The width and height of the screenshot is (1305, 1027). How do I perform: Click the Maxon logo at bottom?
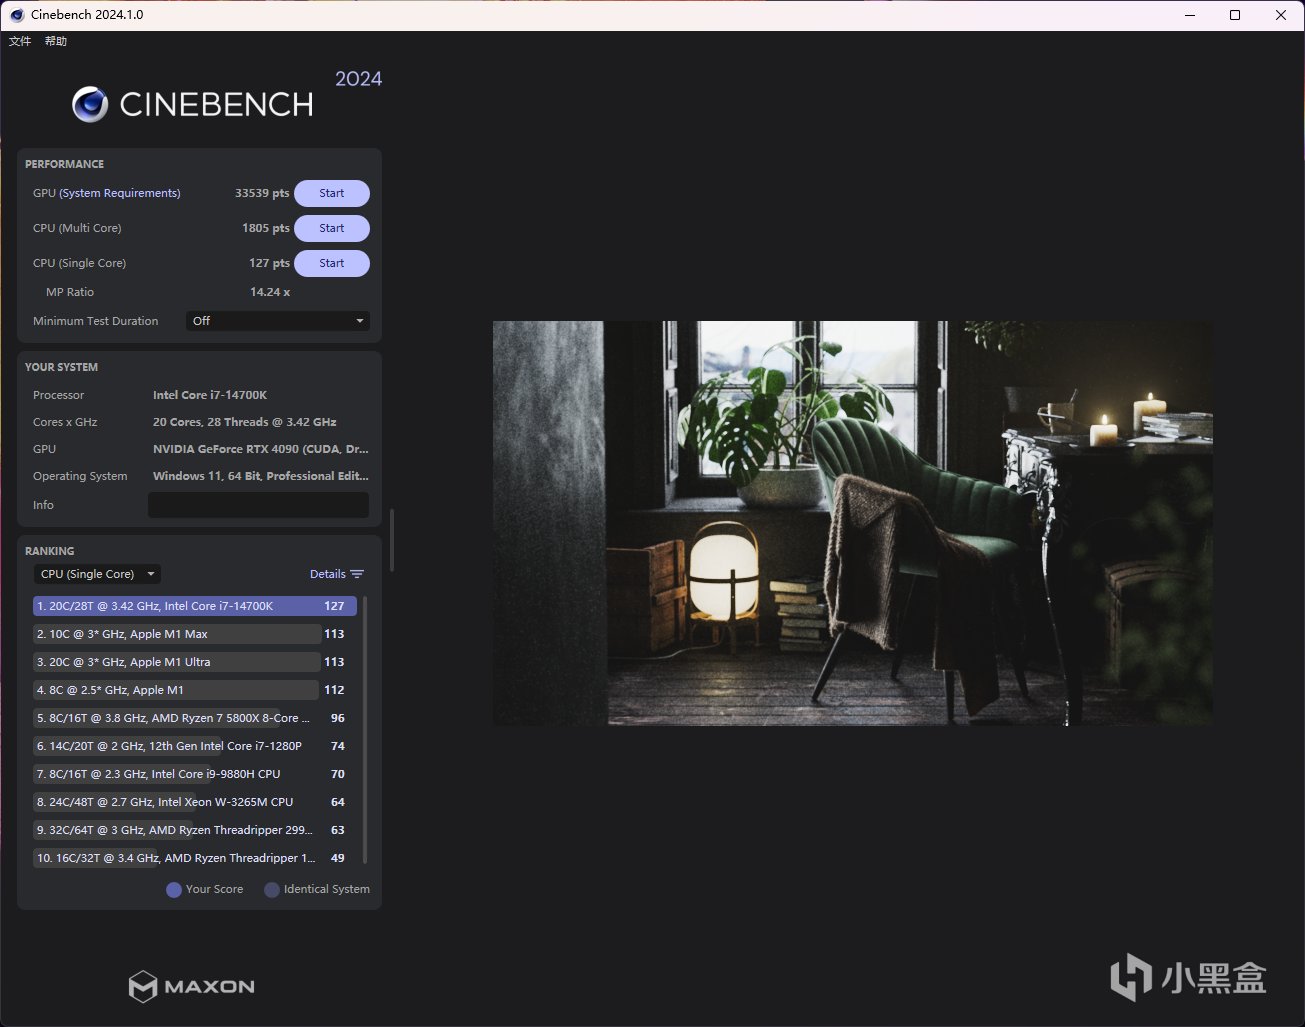point(192,986)
